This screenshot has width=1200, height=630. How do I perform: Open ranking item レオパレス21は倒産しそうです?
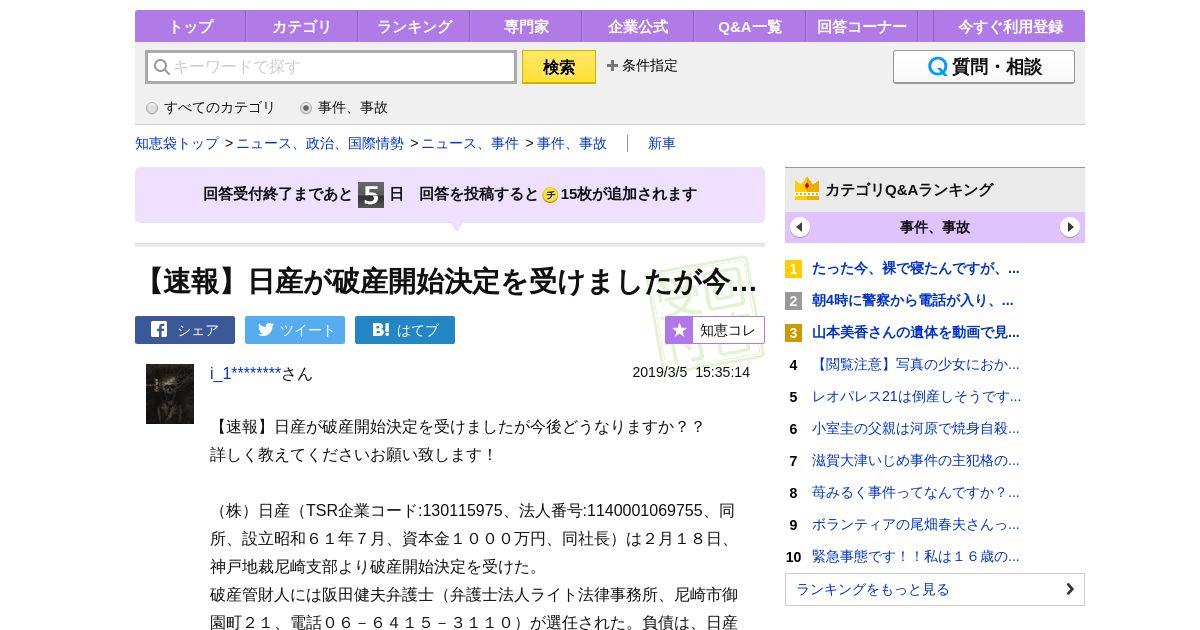(x=916, y=396)
